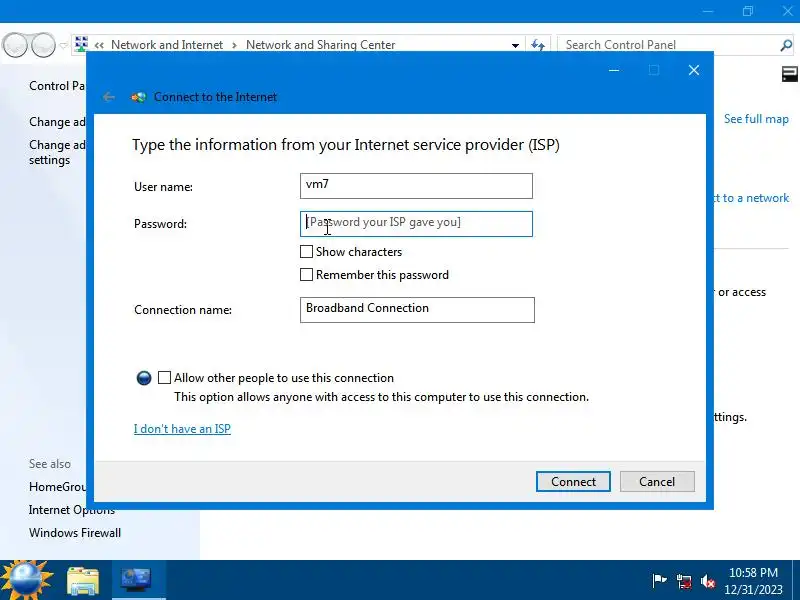Open File Explorer from the taskbar
The height and width of the screenshot is (600, 800).
83,581
